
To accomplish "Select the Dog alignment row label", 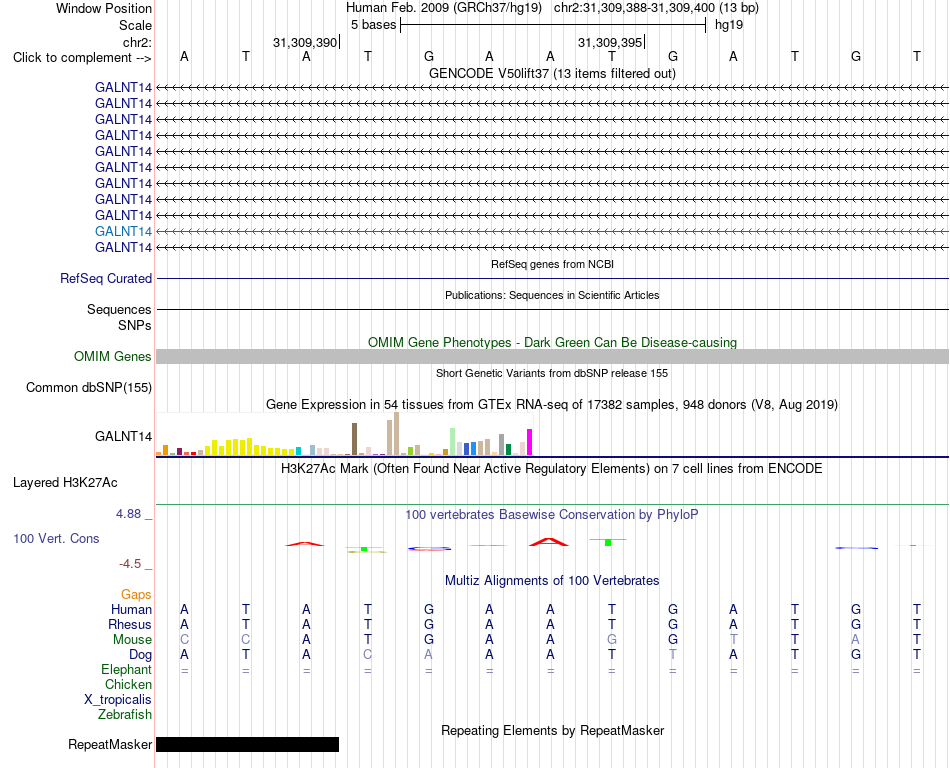I will coord(140,655).
